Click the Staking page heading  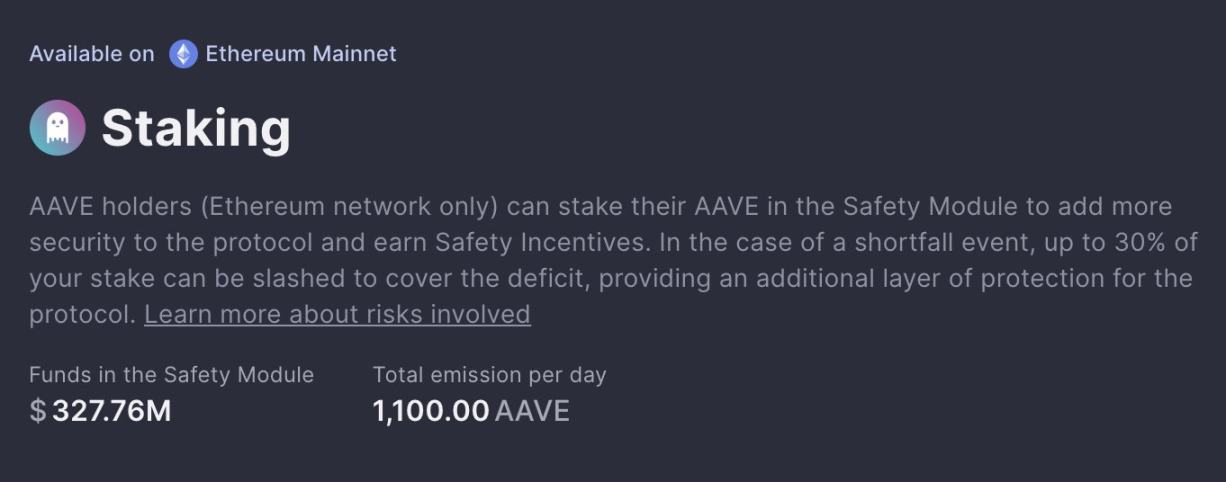pyautogui.click(x=196, y=129)
